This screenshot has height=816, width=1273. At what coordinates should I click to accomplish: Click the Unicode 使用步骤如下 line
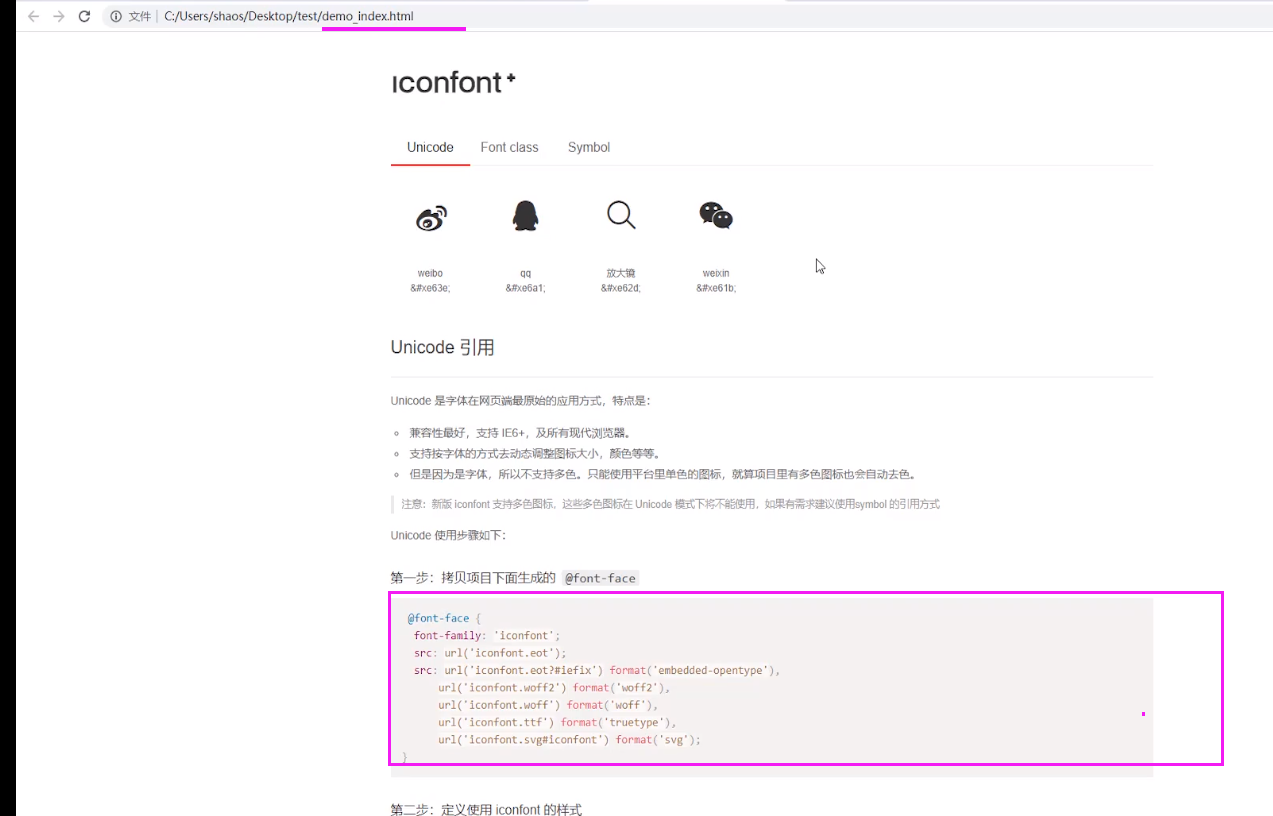coord(449,535)
